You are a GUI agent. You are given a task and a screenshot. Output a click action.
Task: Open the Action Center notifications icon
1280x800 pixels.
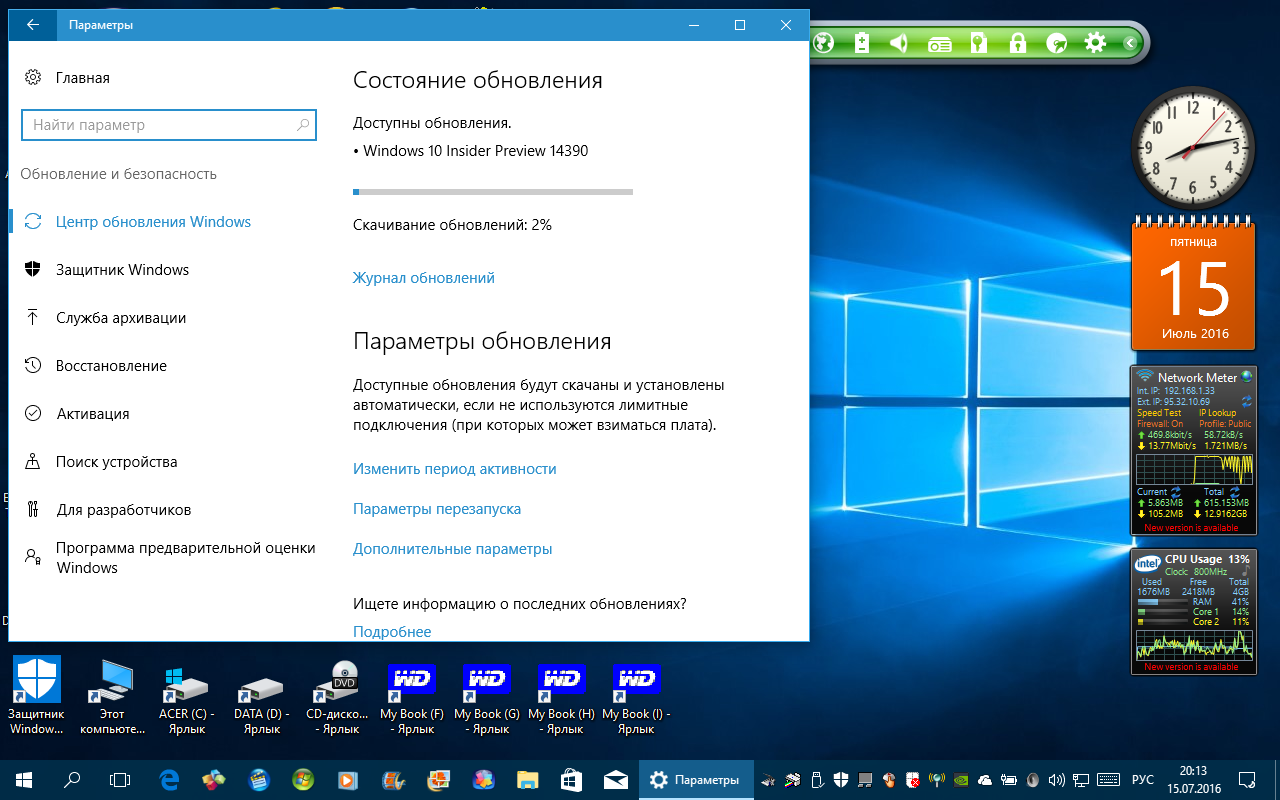coord(1246,780)
